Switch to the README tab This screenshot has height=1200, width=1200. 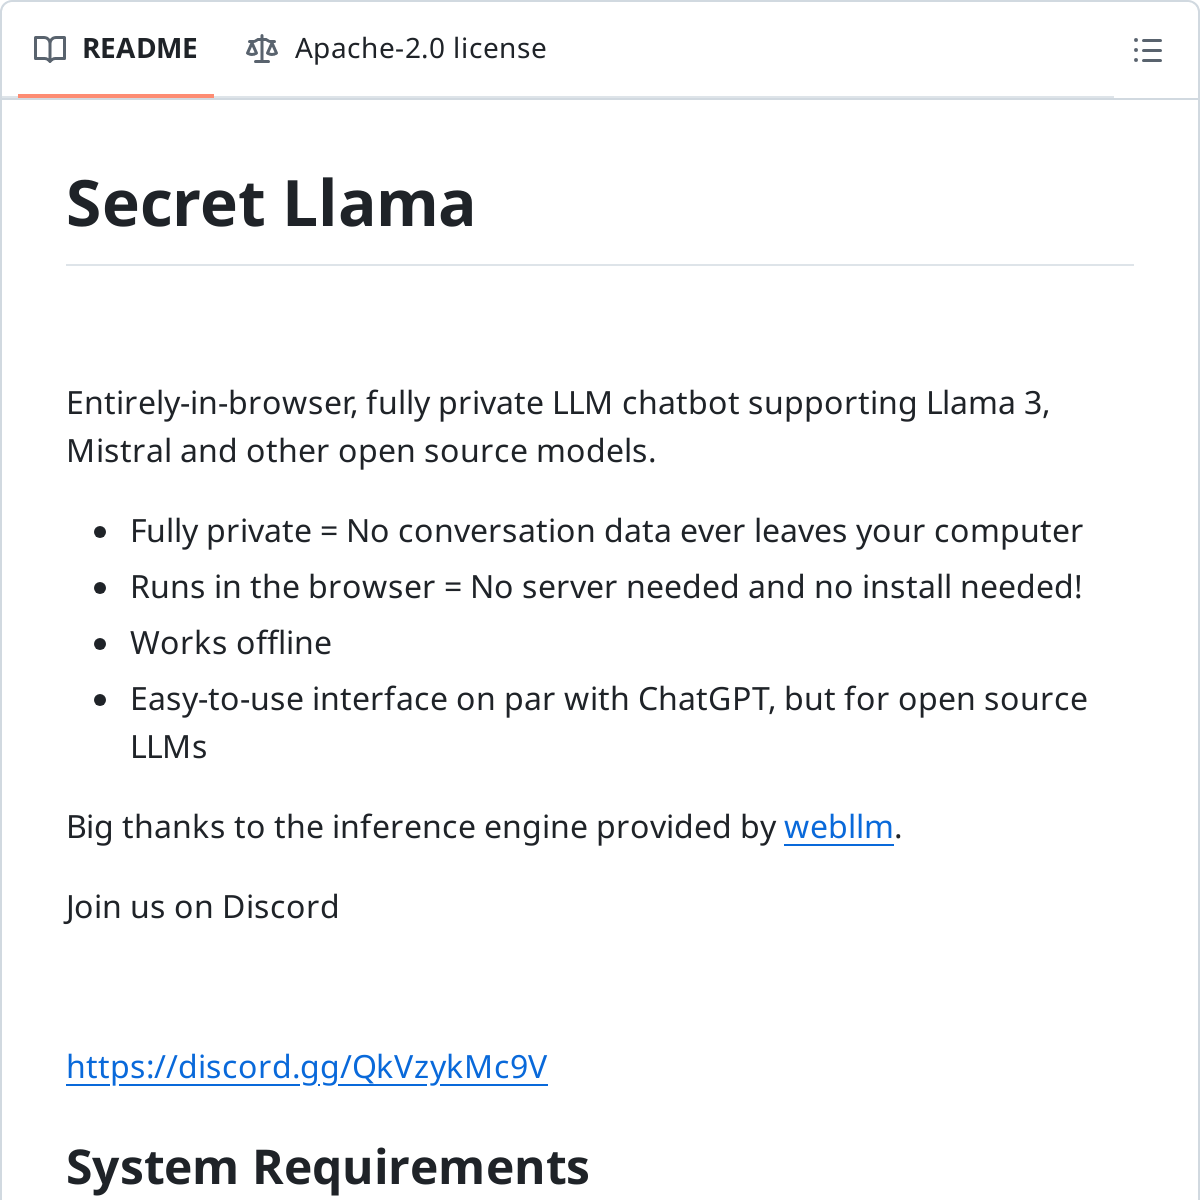(139, 49)
